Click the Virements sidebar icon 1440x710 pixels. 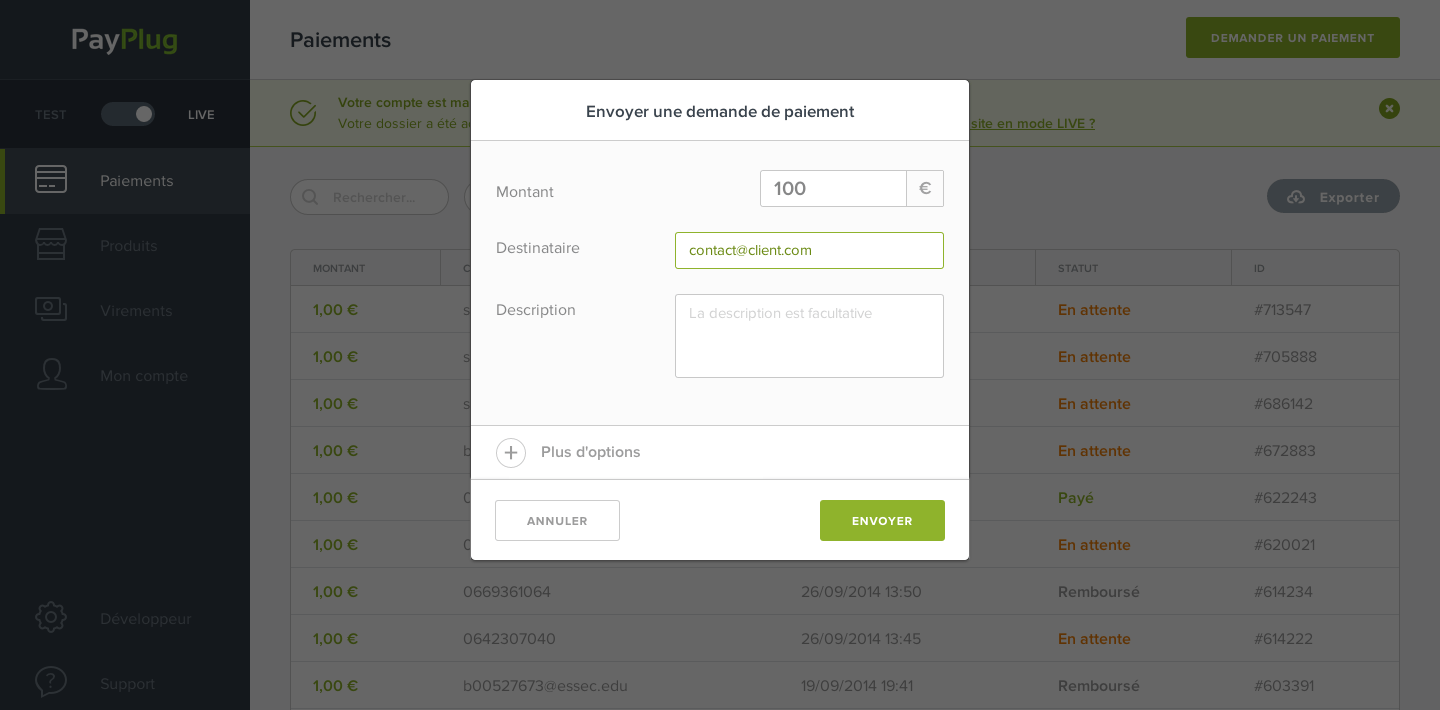pyautogui.click(x=51, y=310)
